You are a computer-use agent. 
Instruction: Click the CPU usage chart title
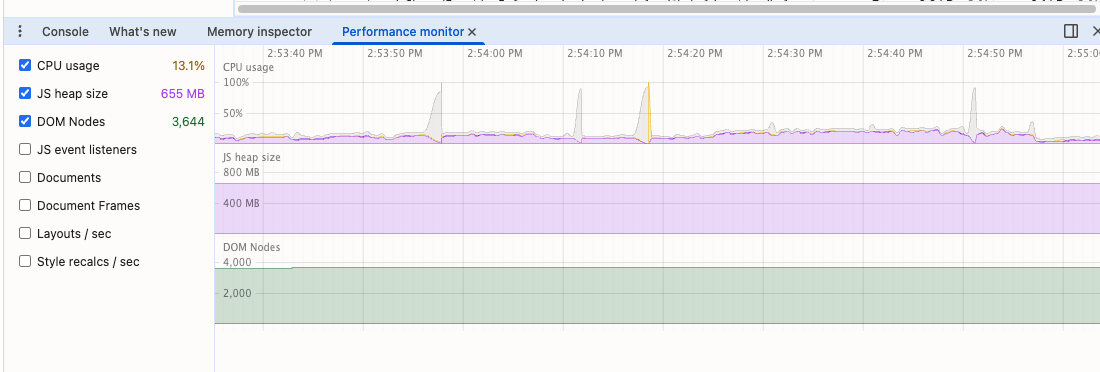click(x=248, y=67)
